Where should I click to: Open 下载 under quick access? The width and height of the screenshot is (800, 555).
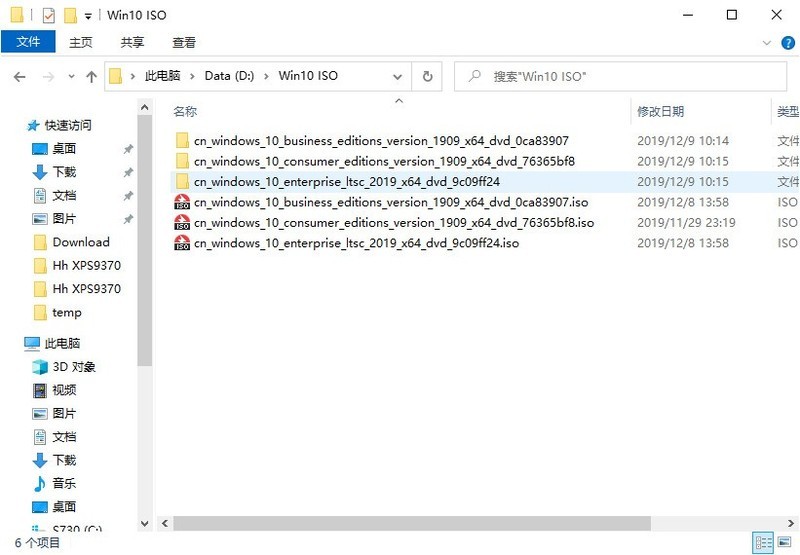(64, 172)
